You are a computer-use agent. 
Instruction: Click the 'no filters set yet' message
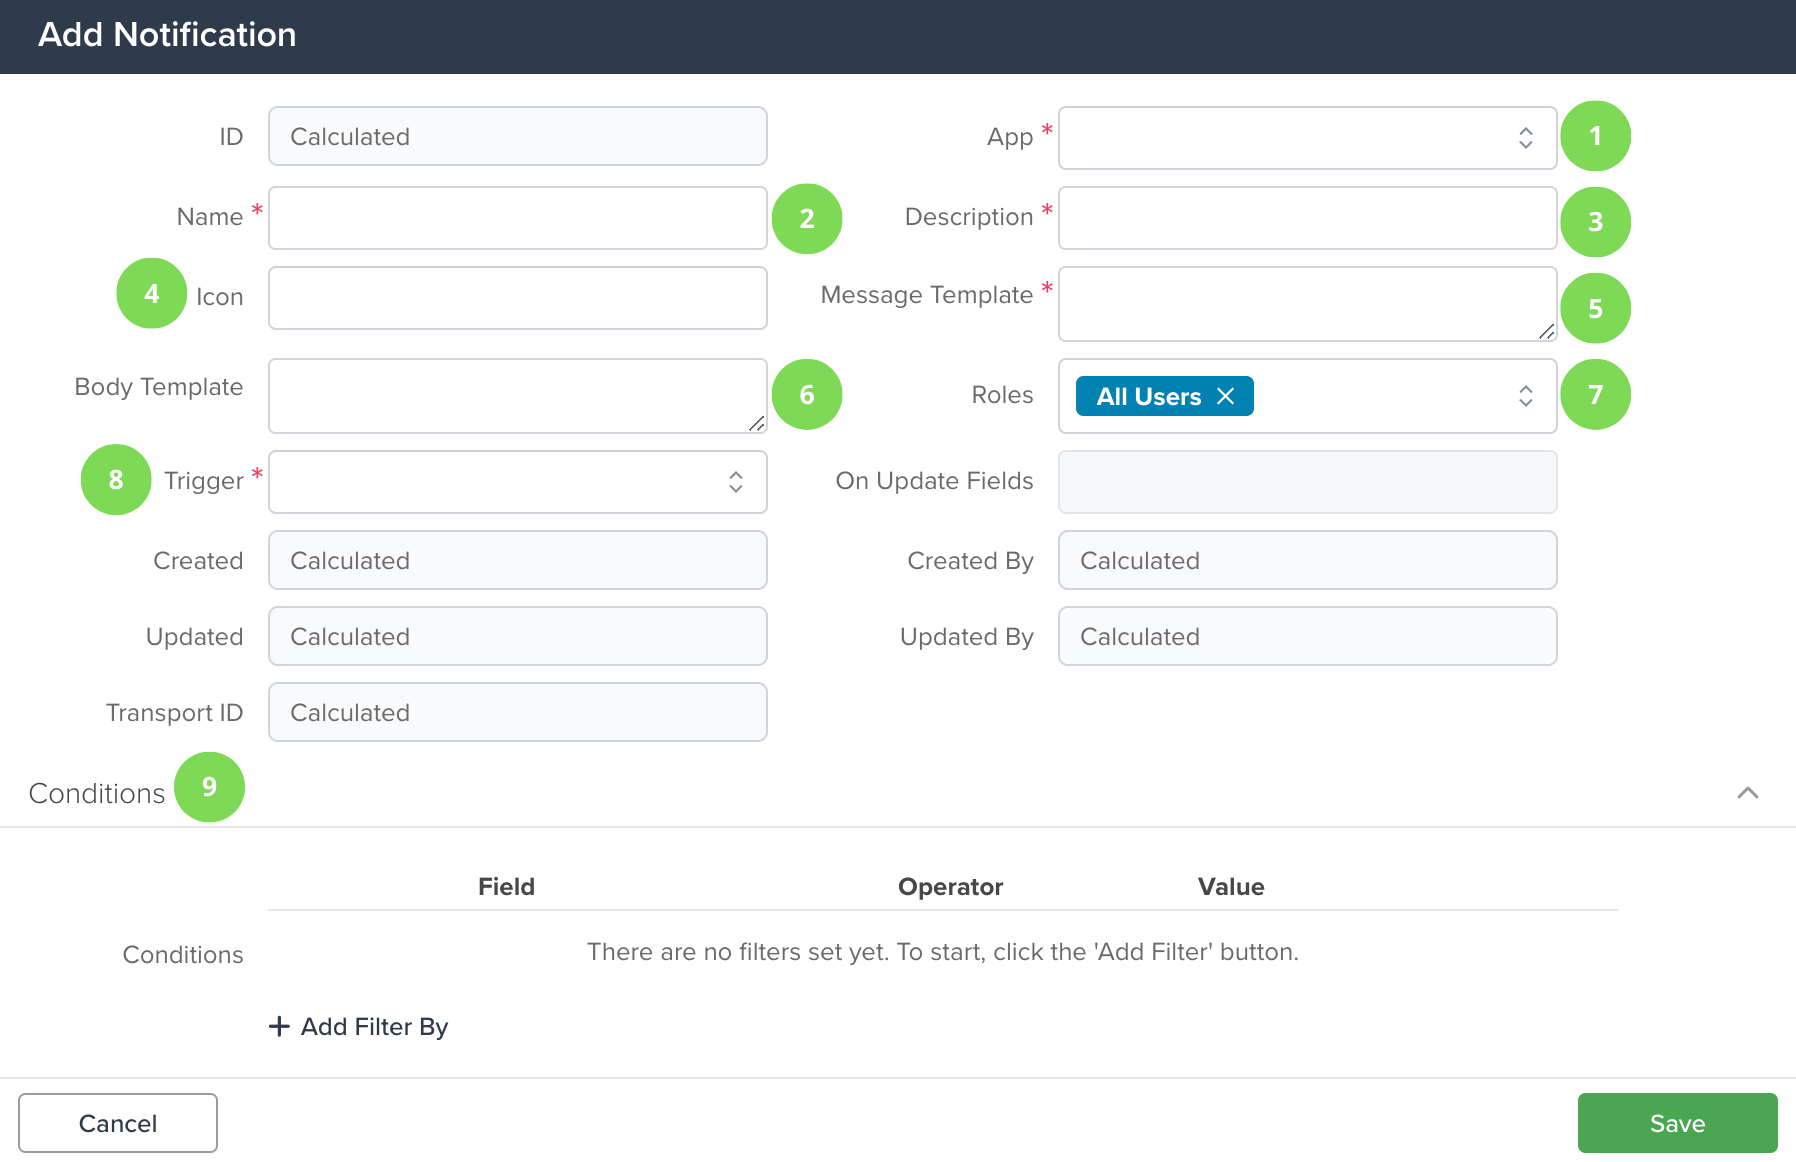[942, 952]
